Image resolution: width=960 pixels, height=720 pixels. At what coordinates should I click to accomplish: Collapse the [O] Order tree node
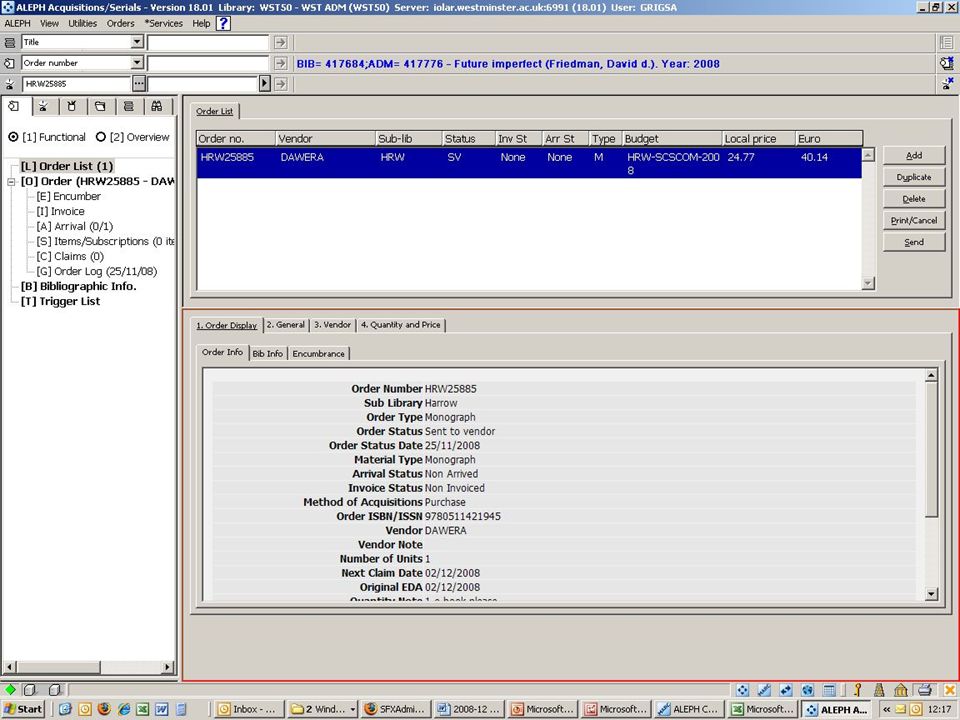pos(11,182)
